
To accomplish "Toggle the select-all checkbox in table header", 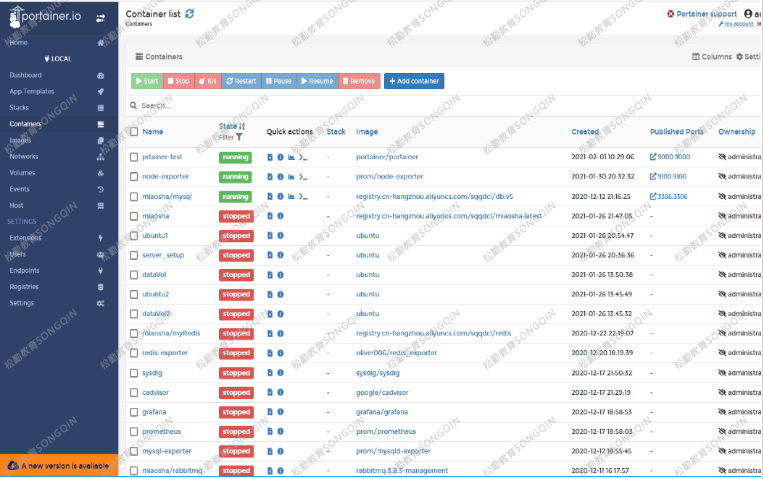I will pos(134,131).
